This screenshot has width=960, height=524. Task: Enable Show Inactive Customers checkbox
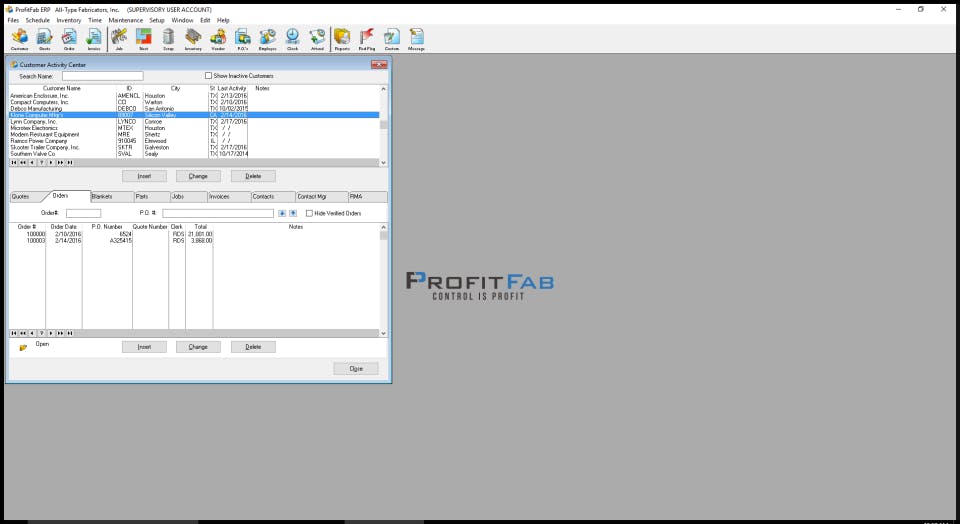click(208, 76)
